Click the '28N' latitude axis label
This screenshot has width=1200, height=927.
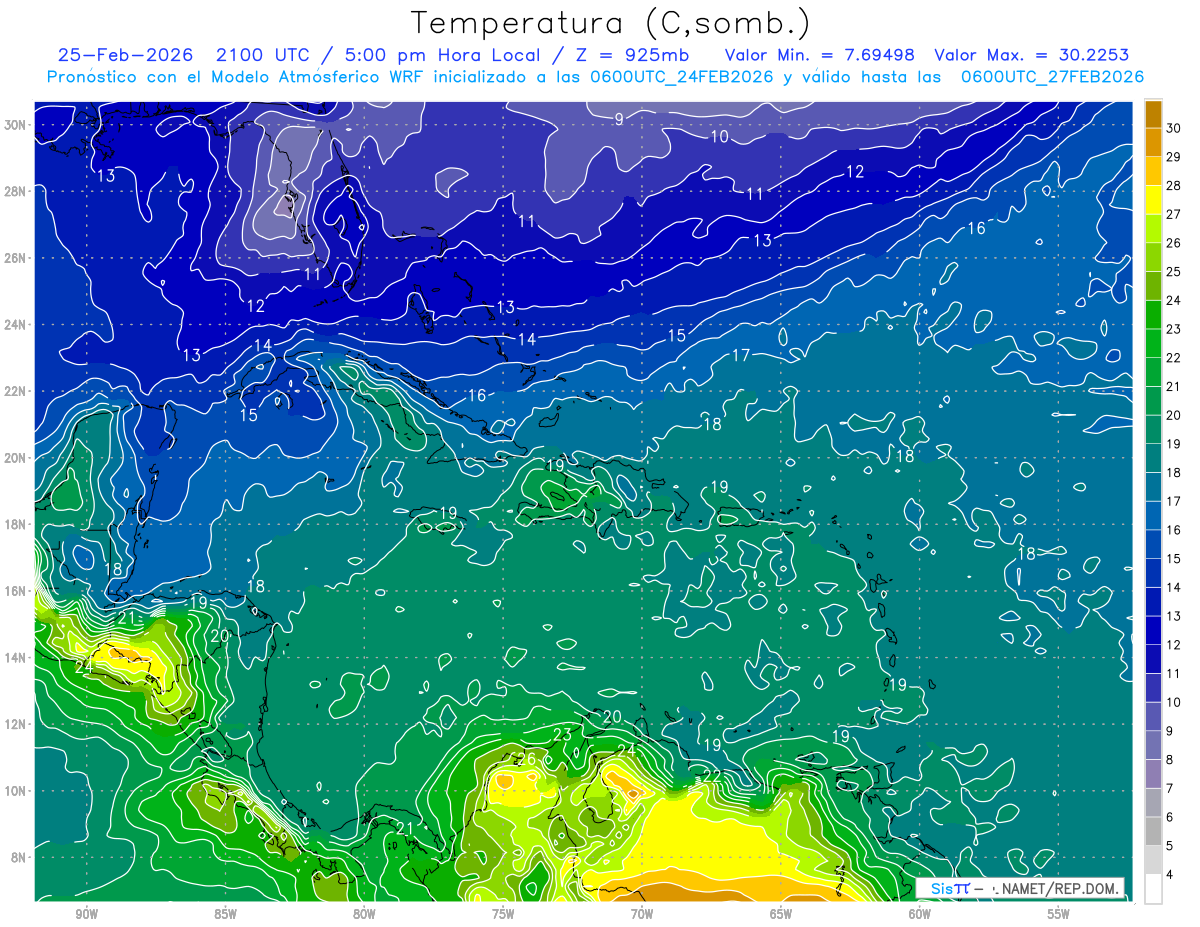(16, 191)
